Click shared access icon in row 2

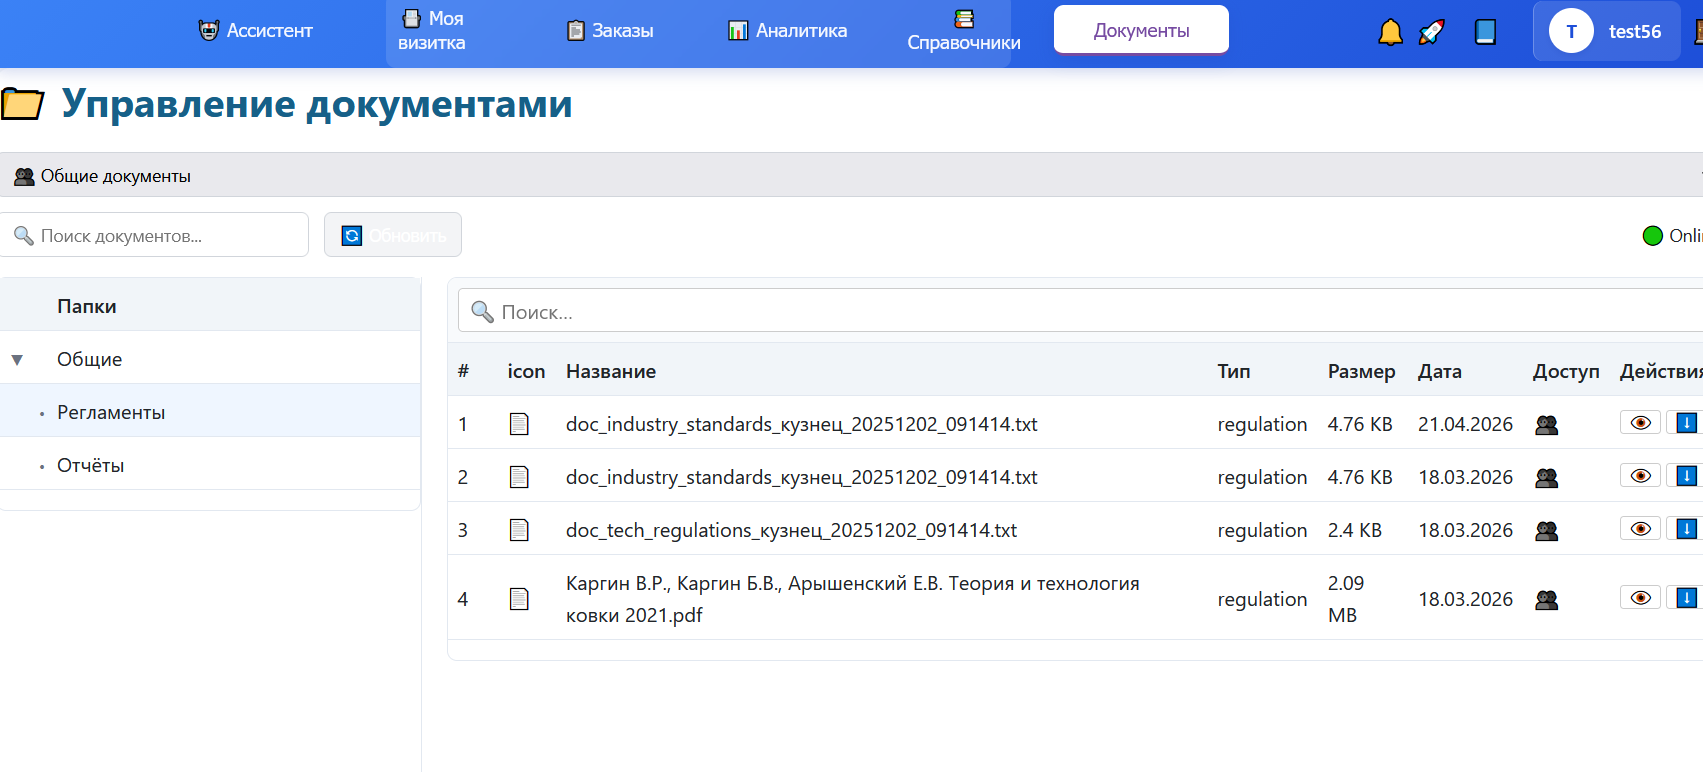click(x=1547, y=478)
